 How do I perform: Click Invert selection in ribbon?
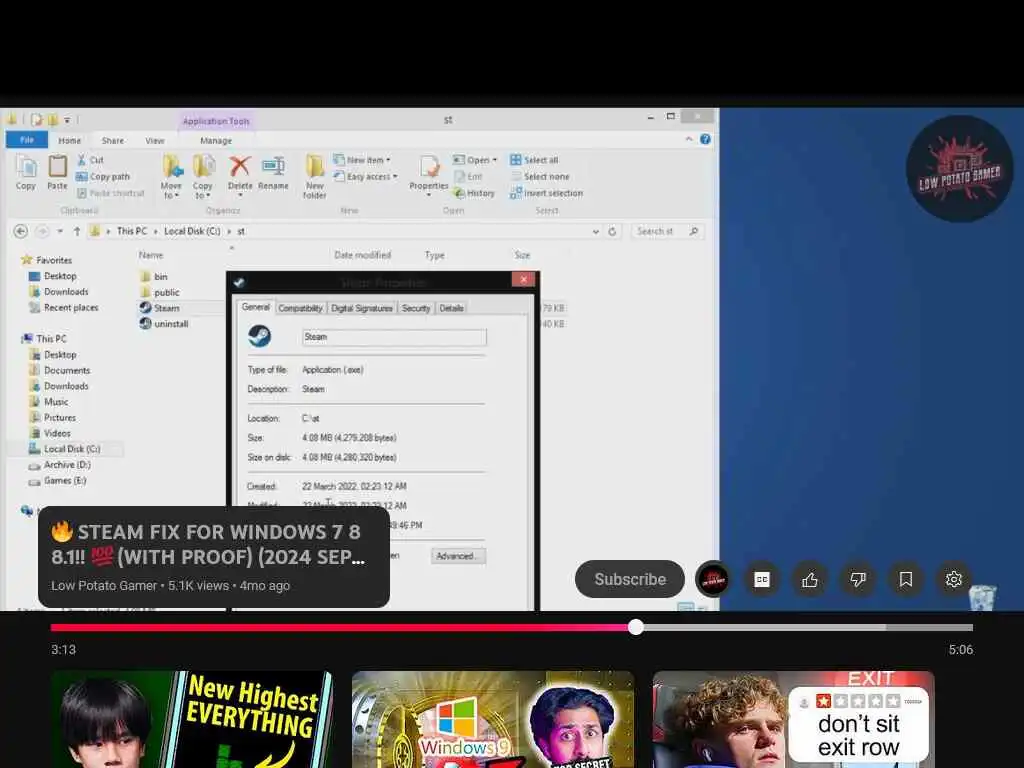point(547,193)
